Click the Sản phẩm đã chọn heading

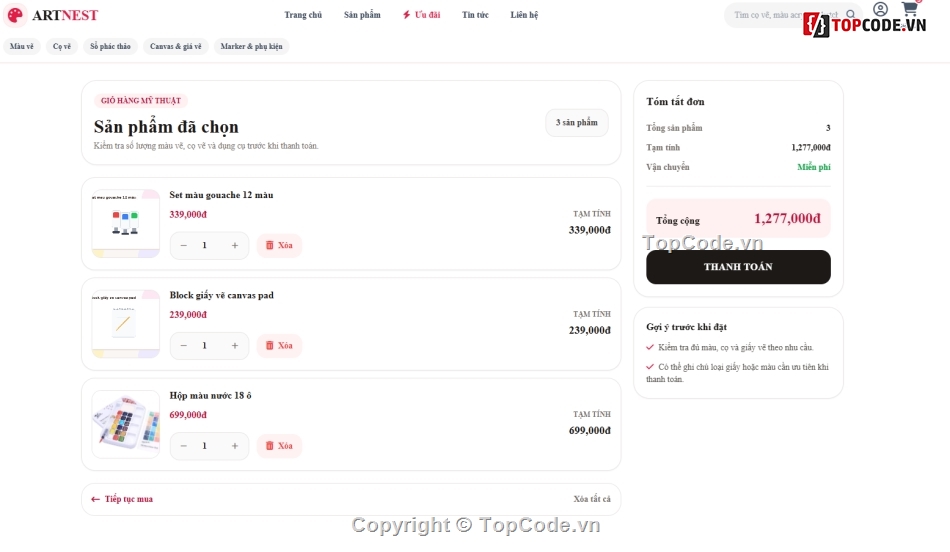point(166,127)
